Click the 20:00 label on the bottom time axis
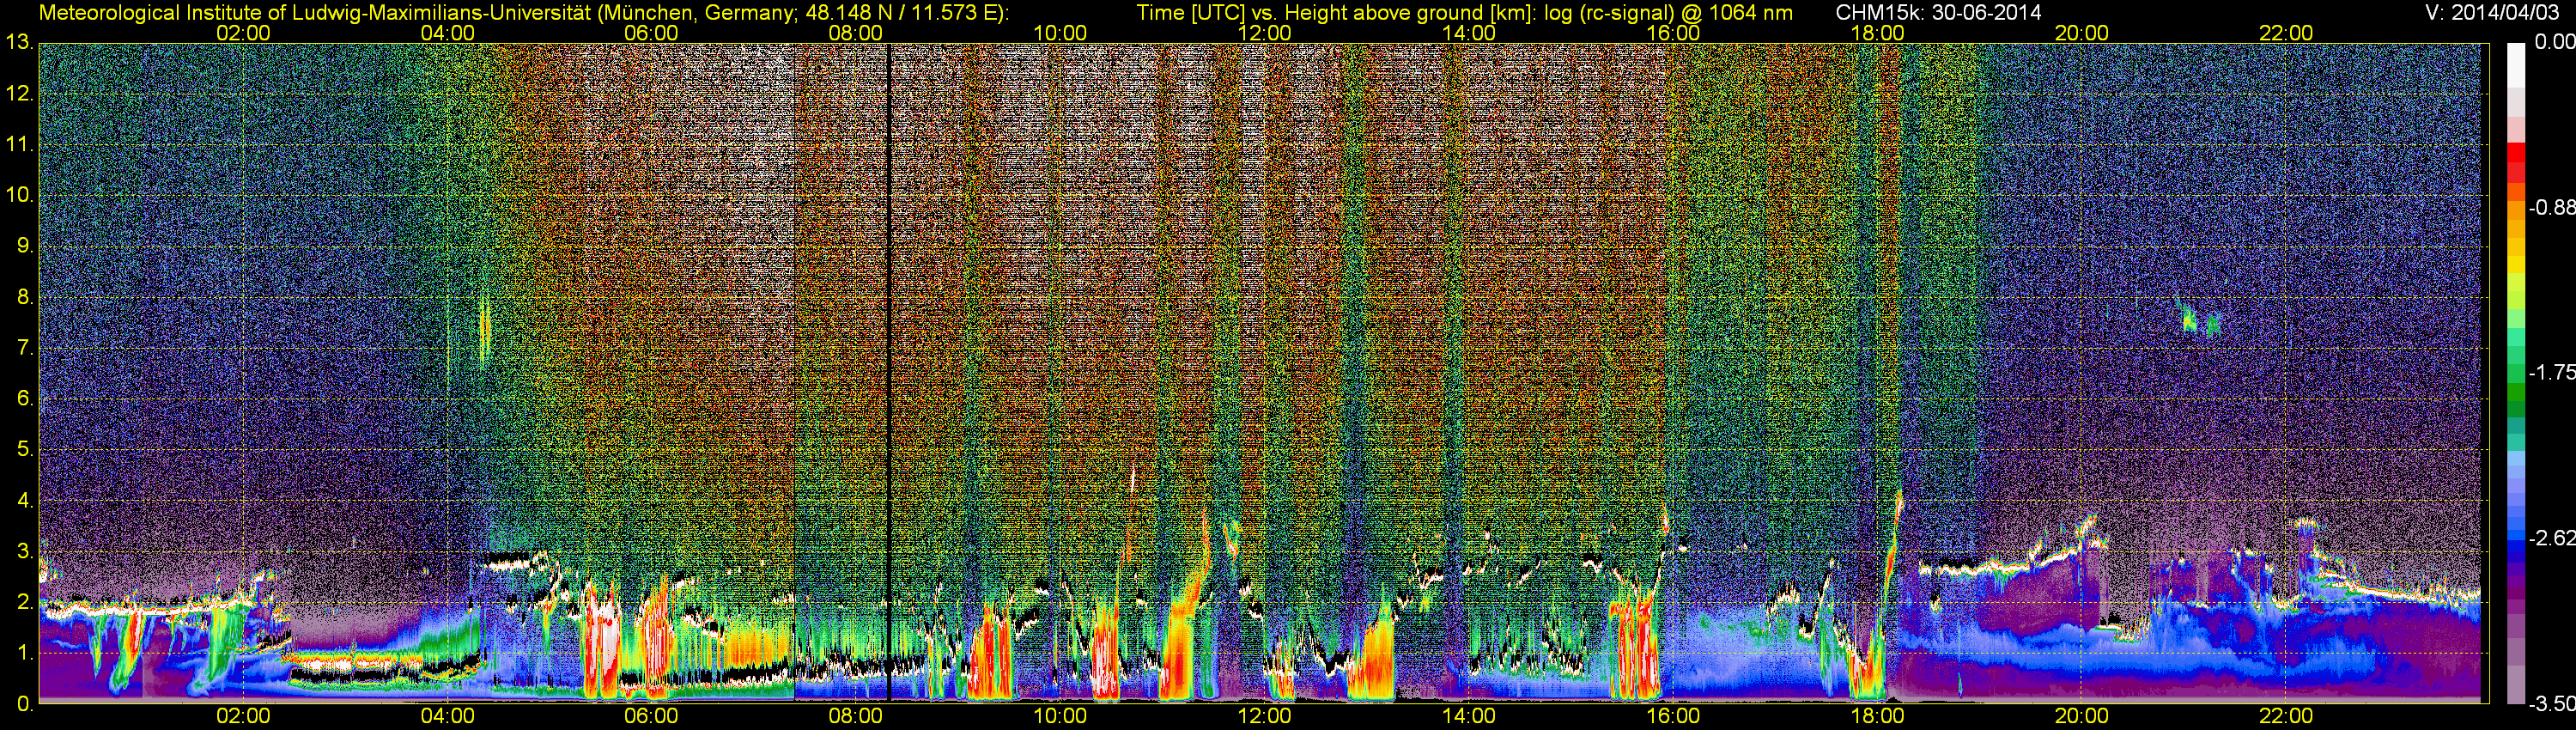The height and width of the screenshot is (730, 2576). coord(2082,717)
